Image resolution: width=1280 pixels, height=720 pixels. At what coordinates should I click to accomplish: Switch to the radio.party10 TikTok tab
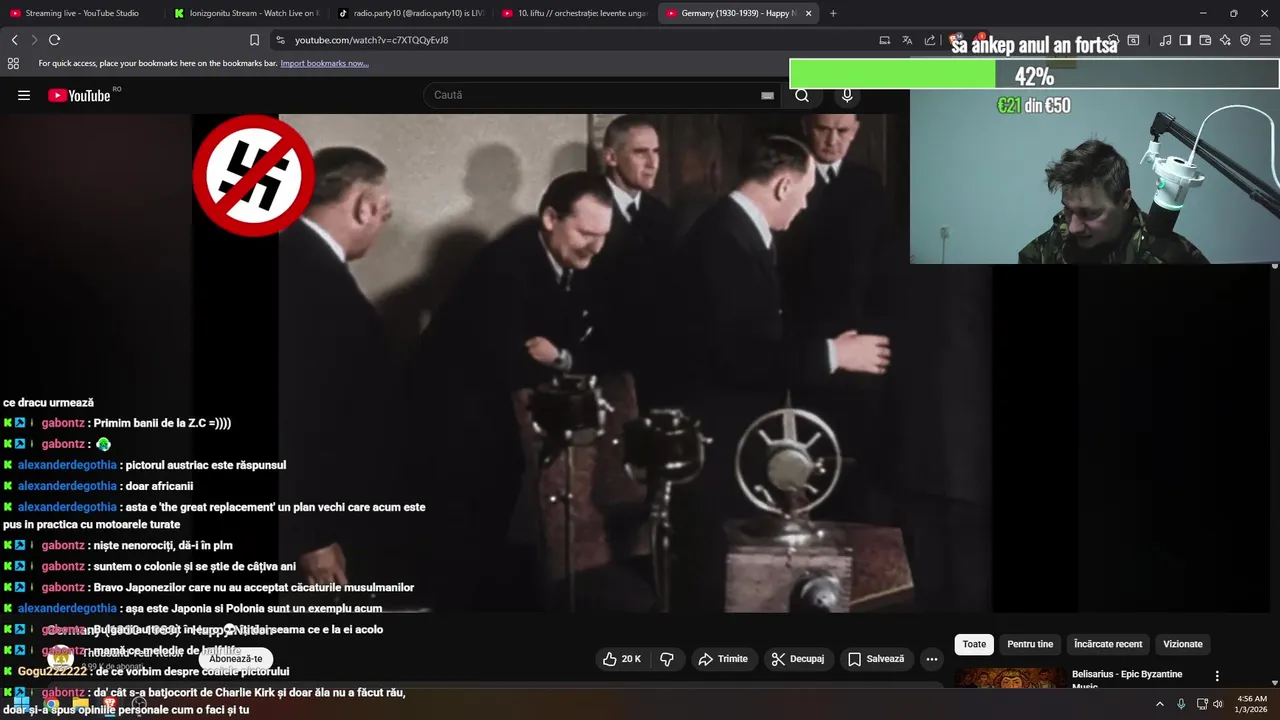pyautogui.click(x=410, y=13)
